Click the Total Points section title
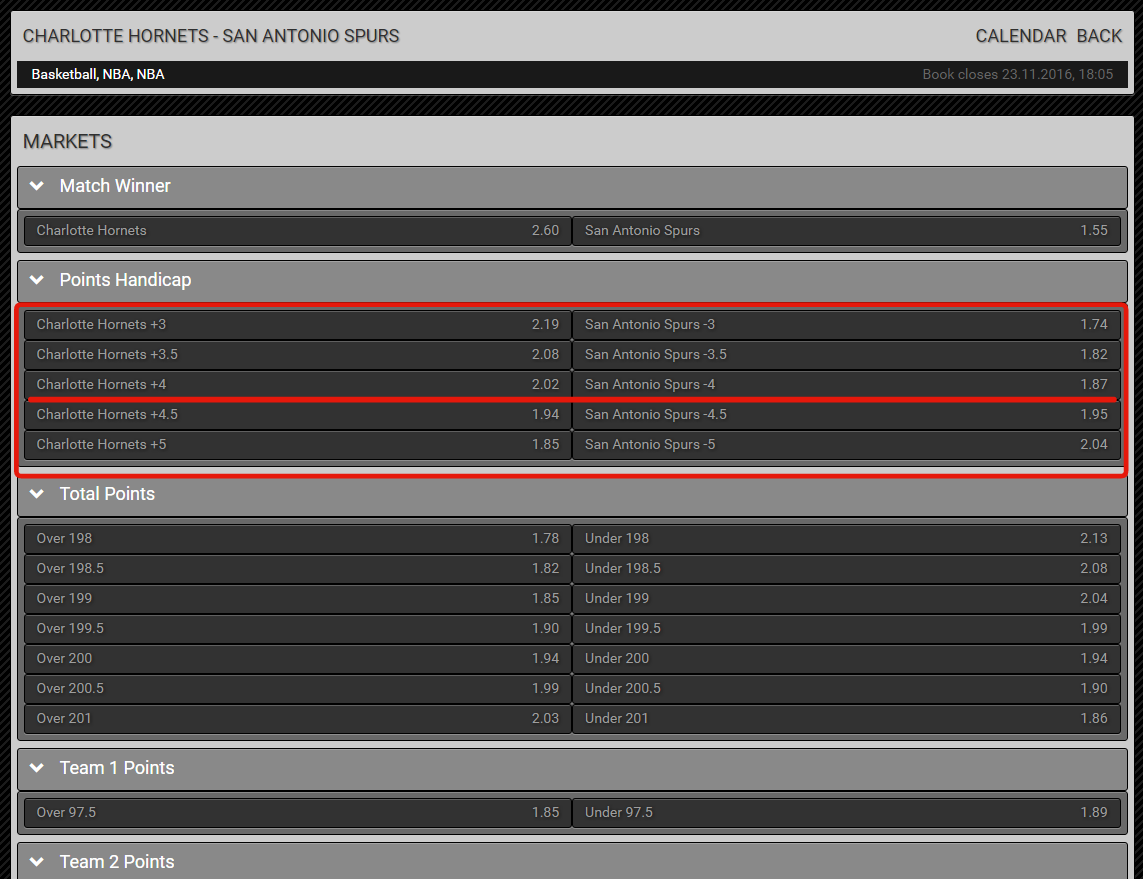The image size is (1143, 879). [107, 494]
